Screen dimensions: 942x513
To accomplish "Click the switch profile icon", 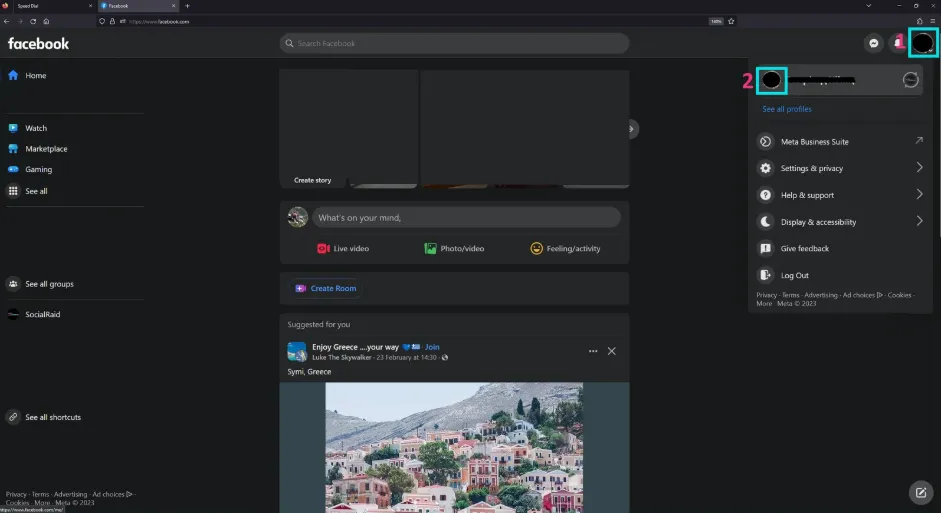I will [x=911, y=80].
